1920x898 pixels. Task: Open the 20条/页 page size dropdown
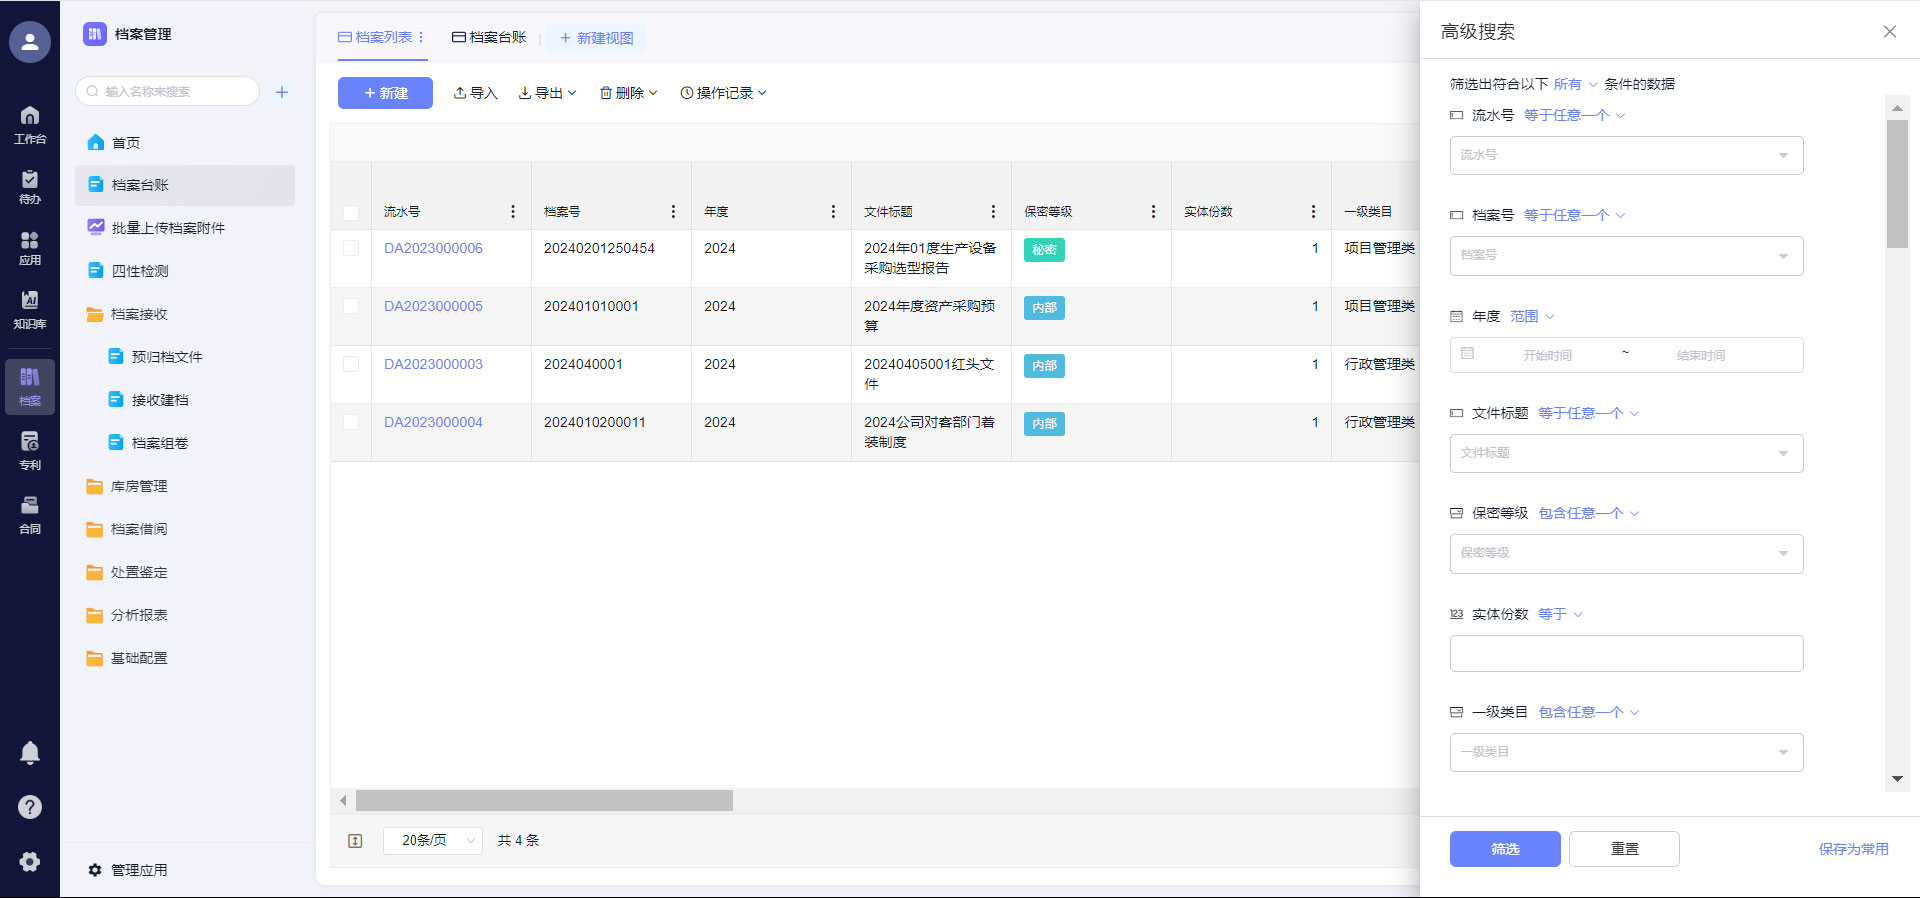pyautogui.click(x=433, y=841)
